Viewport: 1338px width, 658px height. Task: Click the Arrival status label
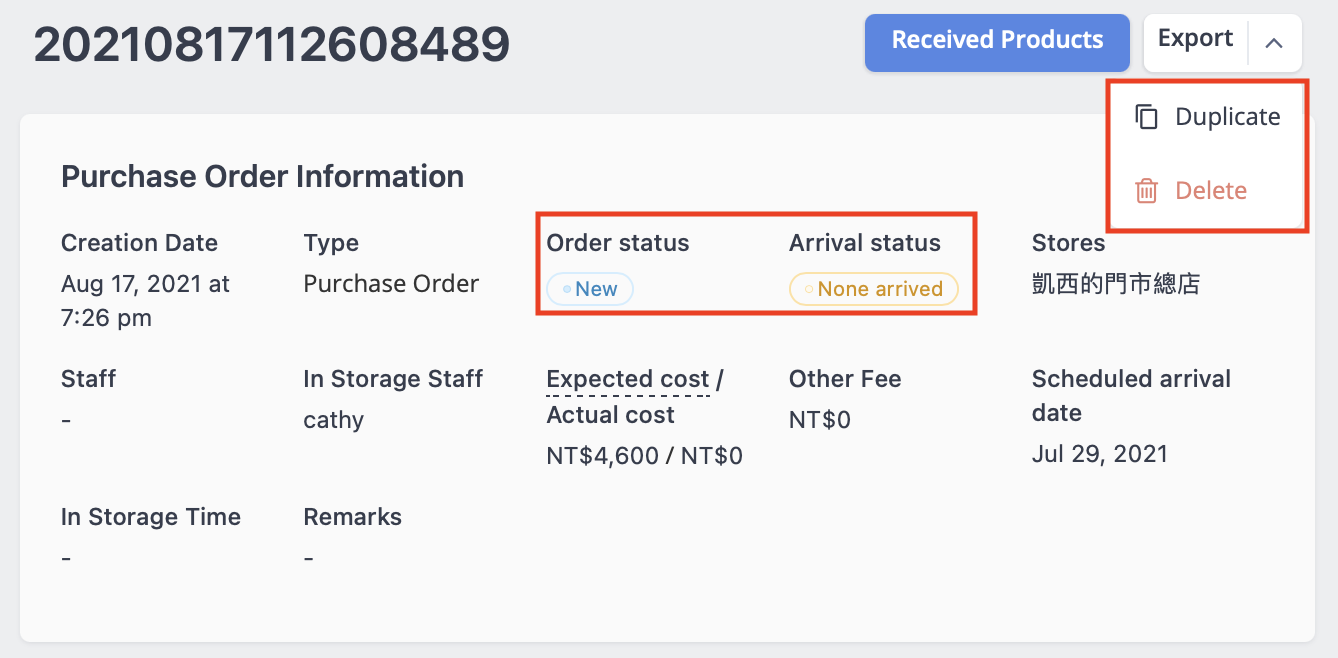[x=865, y=243]
